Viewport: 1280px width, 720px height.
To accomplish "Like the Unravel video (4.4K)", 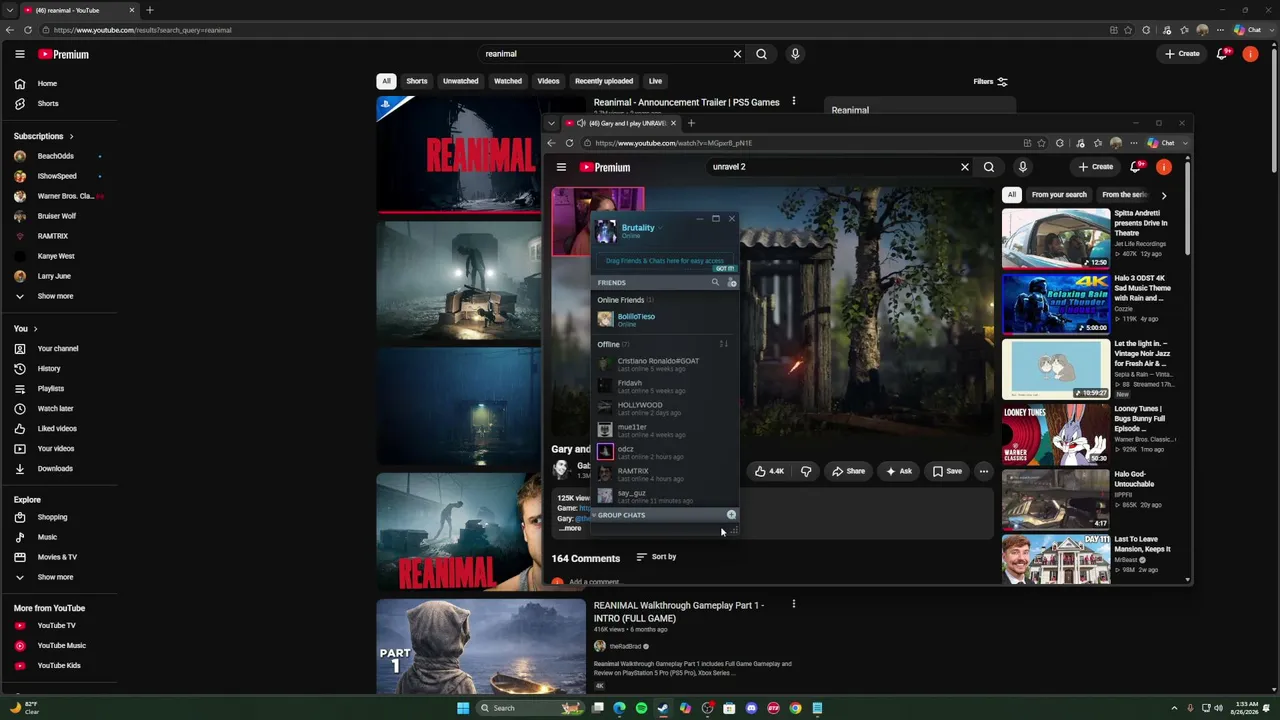I will tap(769, 471).
